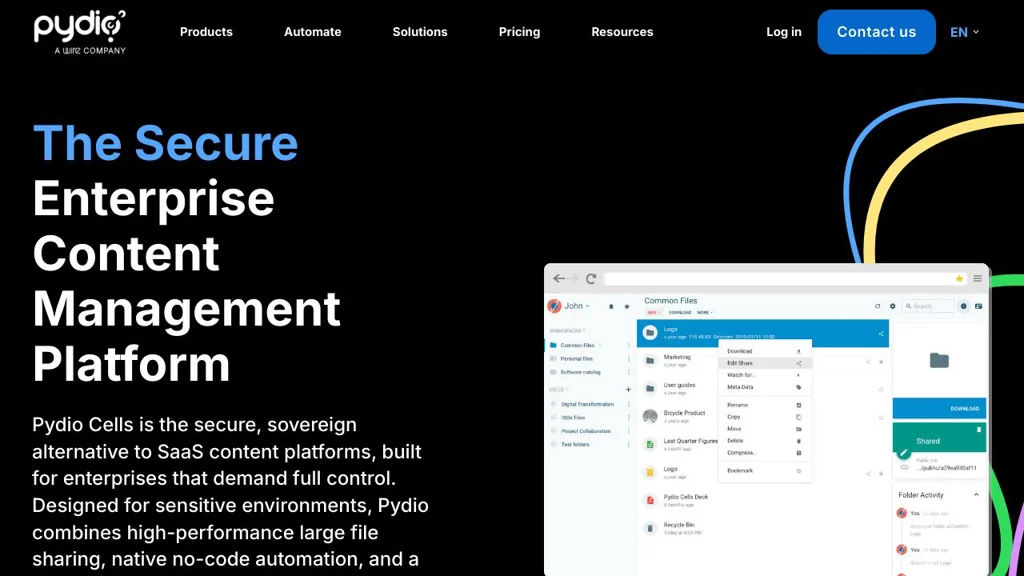Toggle the info panel icon

point(964,306)
